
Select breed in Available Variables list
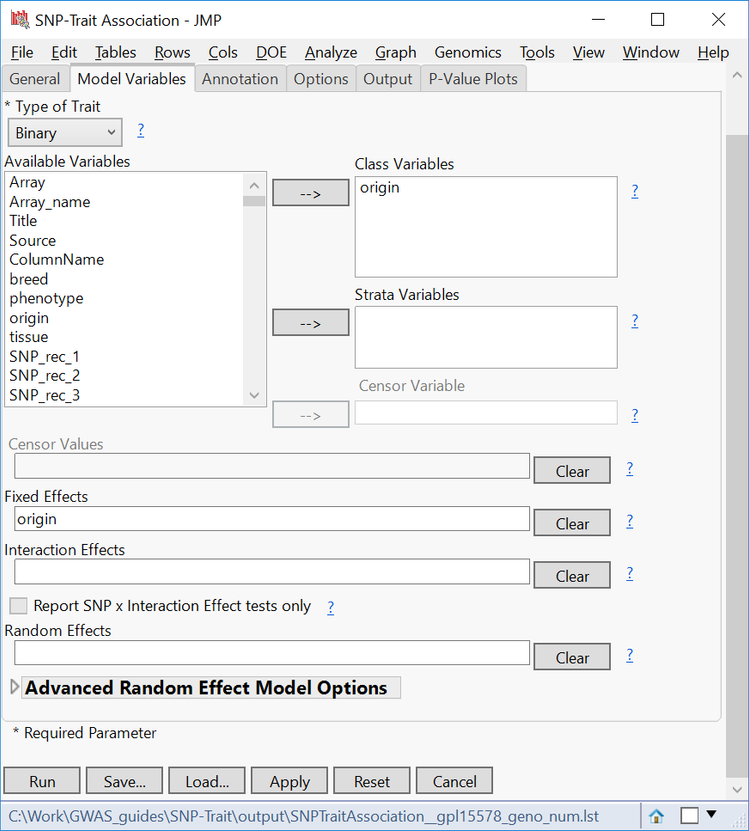click(x=29, y=279)
